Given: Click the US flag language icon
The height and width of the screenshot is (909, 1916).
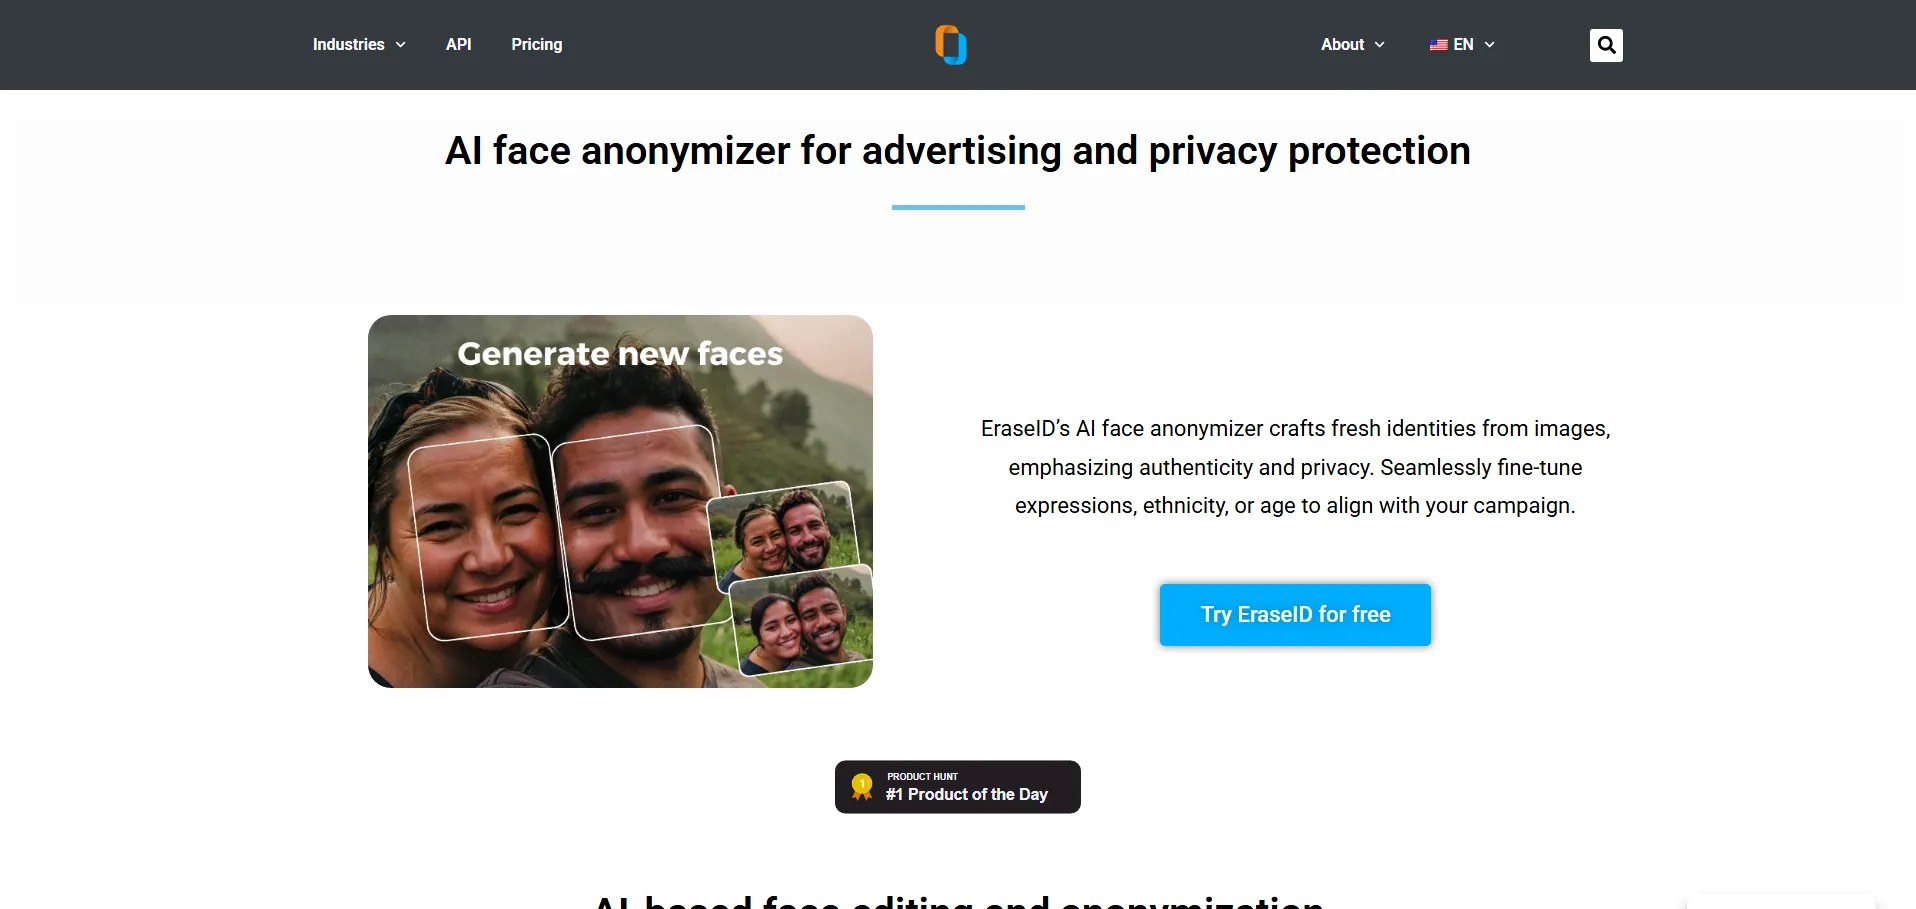Looking at the screenshot, I should coord(1439,45).
